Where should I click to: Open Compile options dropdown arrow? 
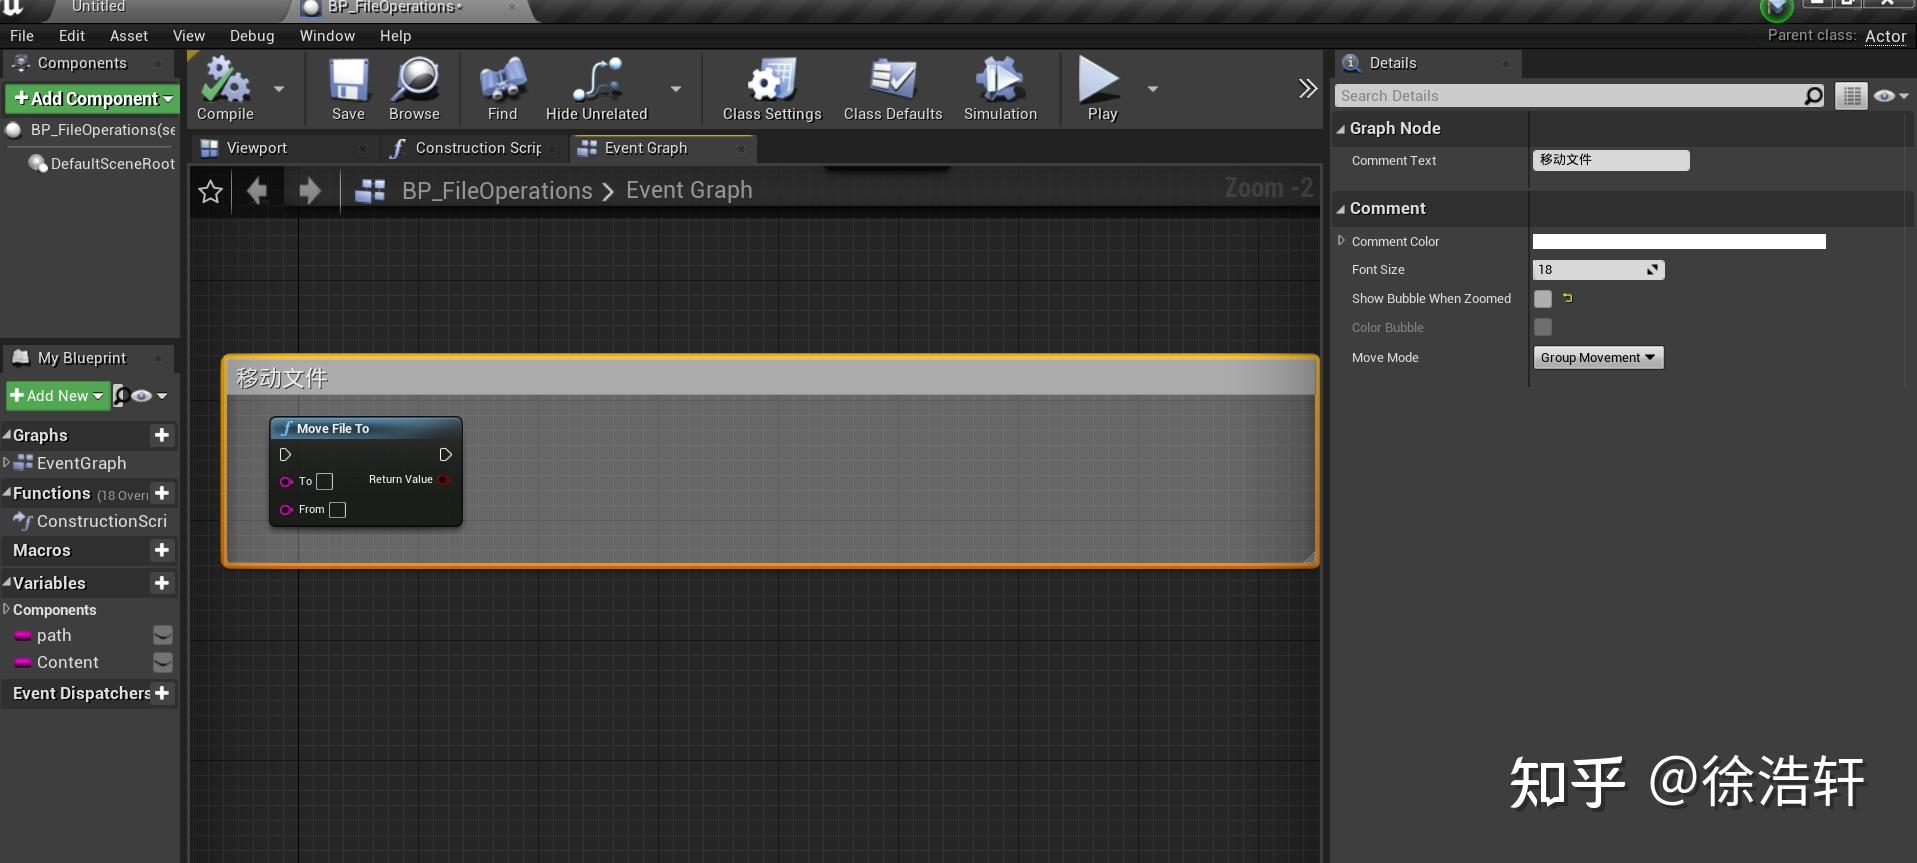(x=279, y=89)
